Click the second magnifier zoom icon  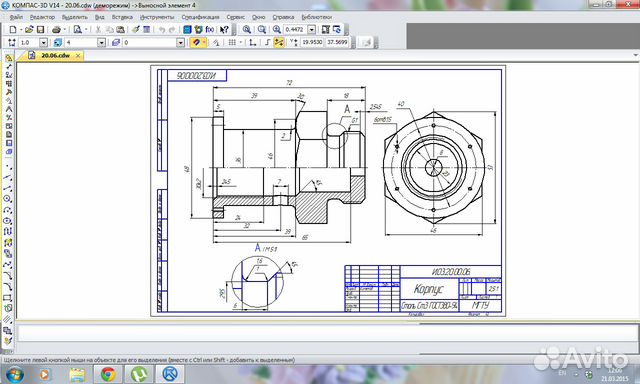pyautogui.click(x=262, y=29)
